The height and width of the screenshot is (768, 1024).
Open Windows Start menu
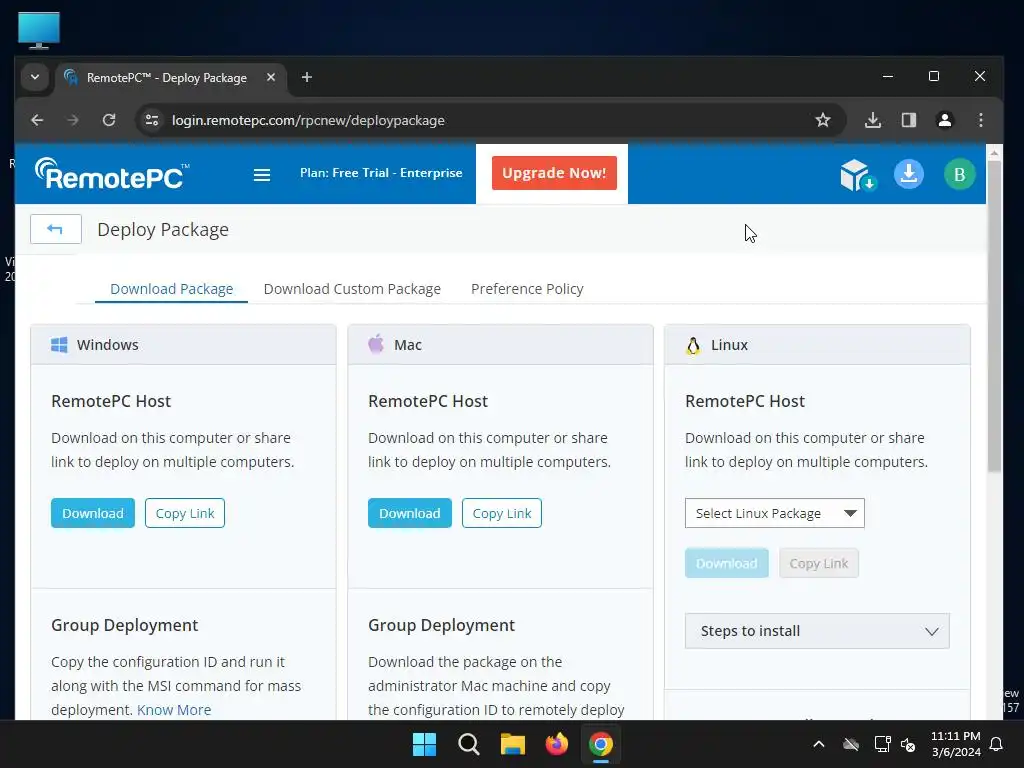[x=424, y=744]
